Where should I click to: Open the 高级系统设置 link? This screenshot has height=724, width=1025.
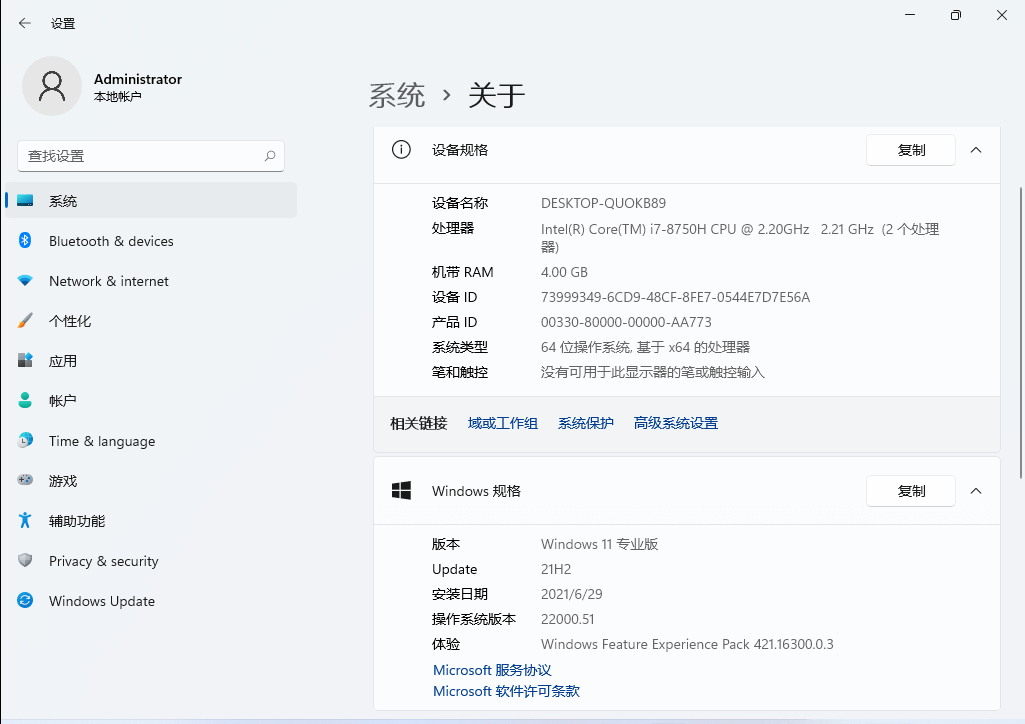point(675,423)
